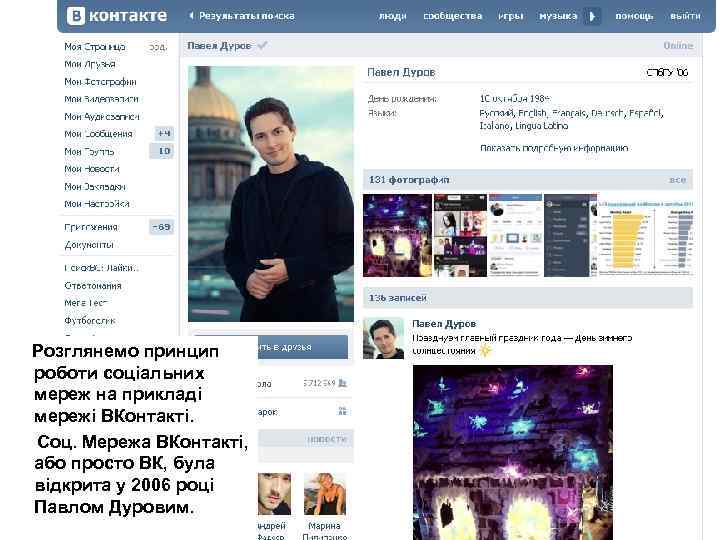The image size is (720, 540).
Task: Open Мега Тест app in sidebar
Action: 85,303
